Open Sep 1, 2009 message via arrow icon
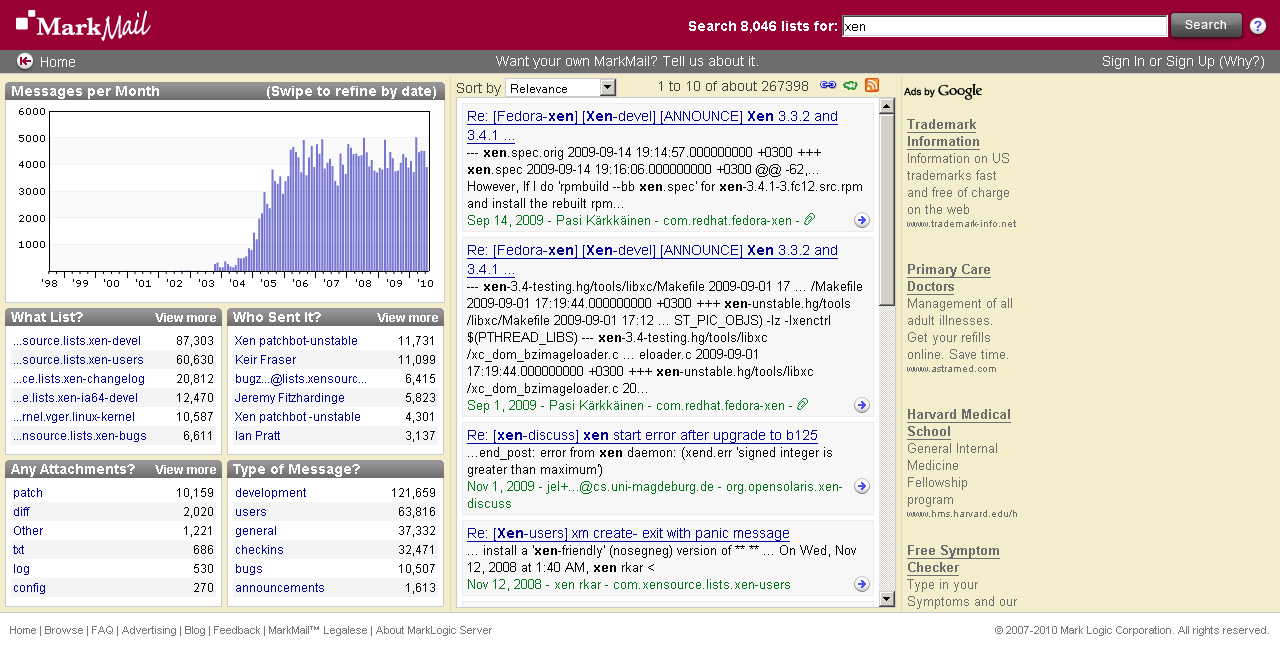The image size is (1280, 647). [861, 405]
